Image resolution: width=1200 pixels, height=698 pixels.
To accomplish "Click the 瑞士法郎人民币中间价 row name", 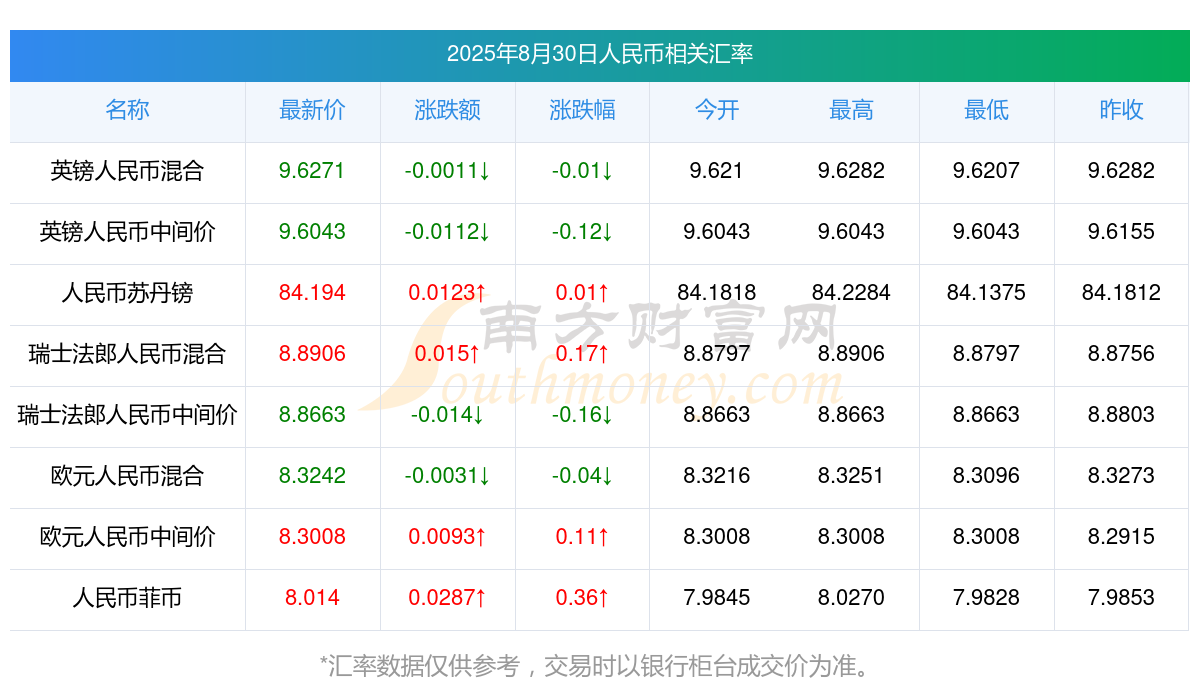I will click(127, 415).
